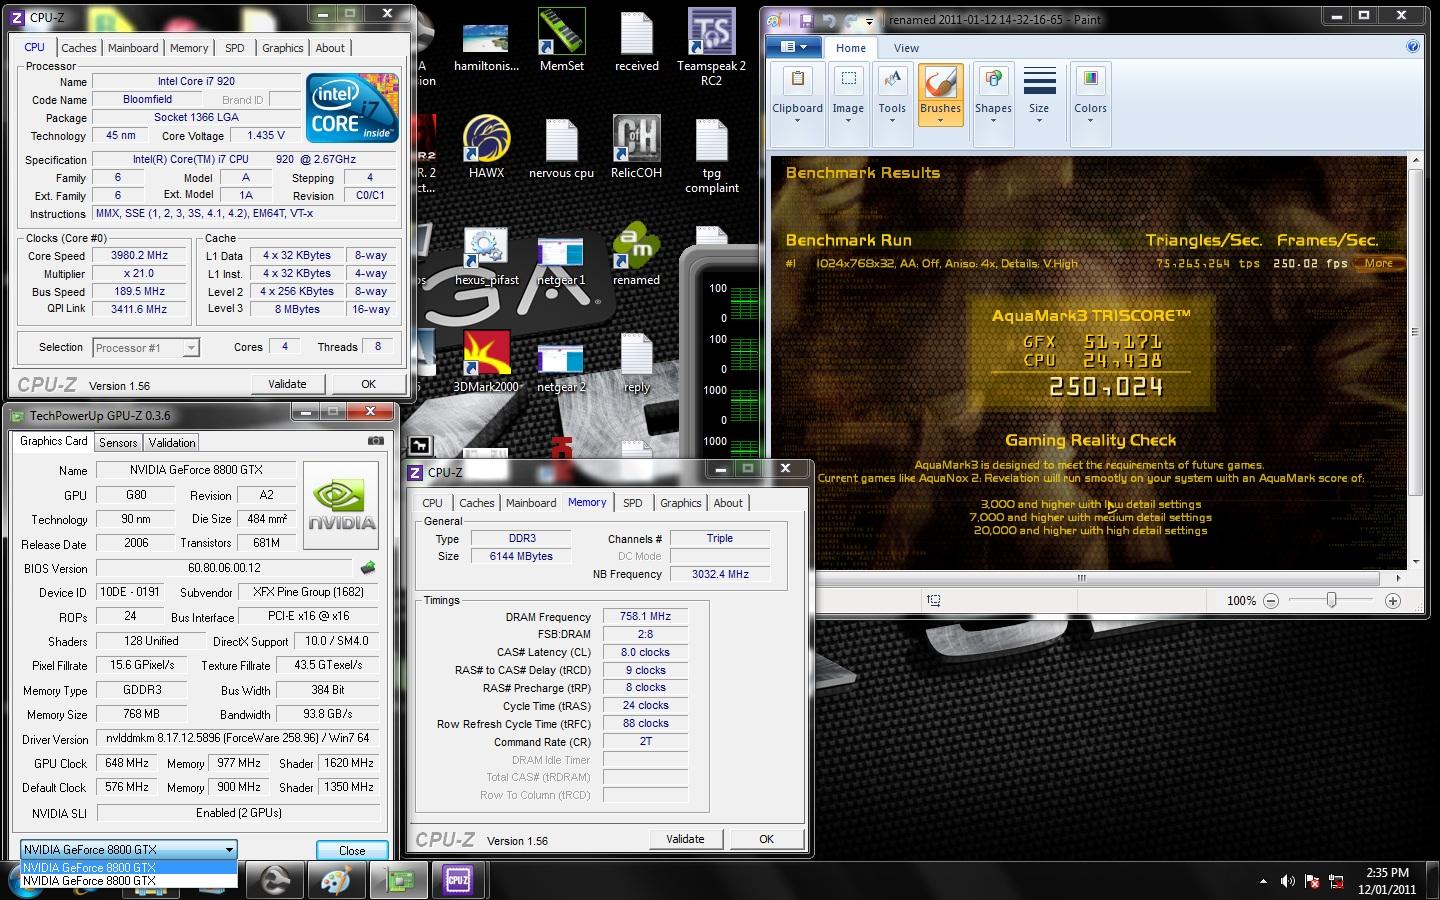Open GPU-Z graphics card selector dropdown

click(x=129, y=849)
